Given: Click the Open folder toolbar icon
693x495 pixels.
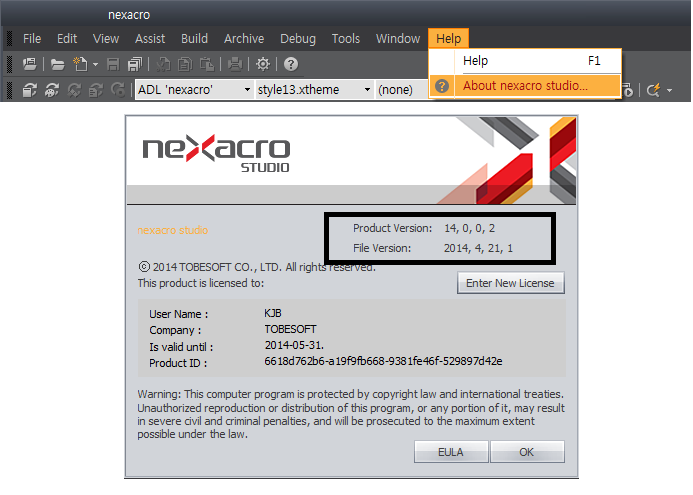Looking at the screenshot, I should tap(58, 64).
